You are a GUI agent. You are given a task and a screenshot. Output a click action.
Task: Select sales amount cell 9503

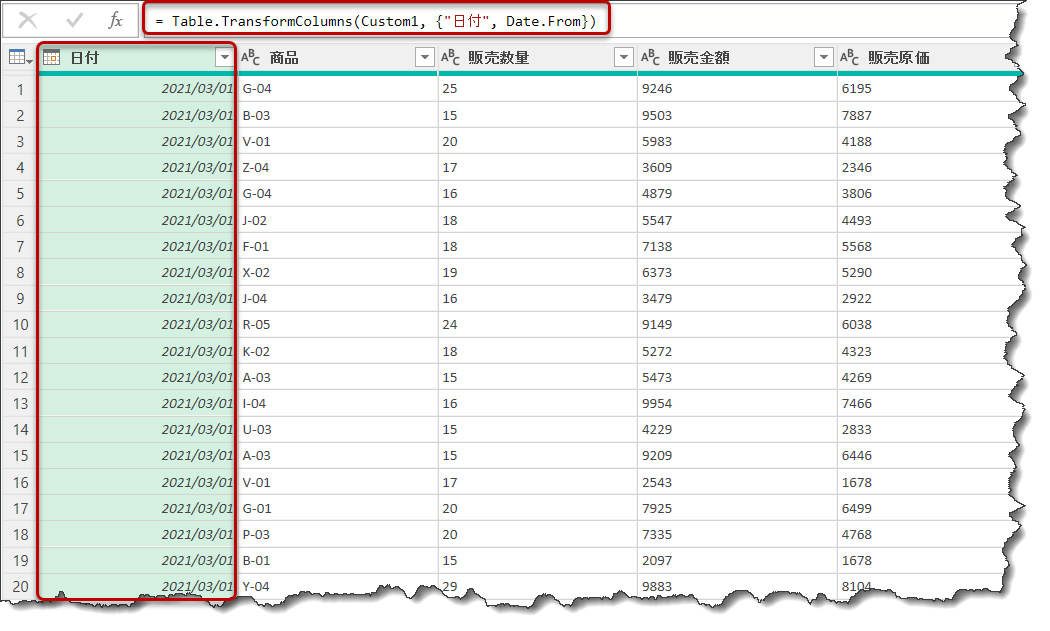[x=737, y=115]
